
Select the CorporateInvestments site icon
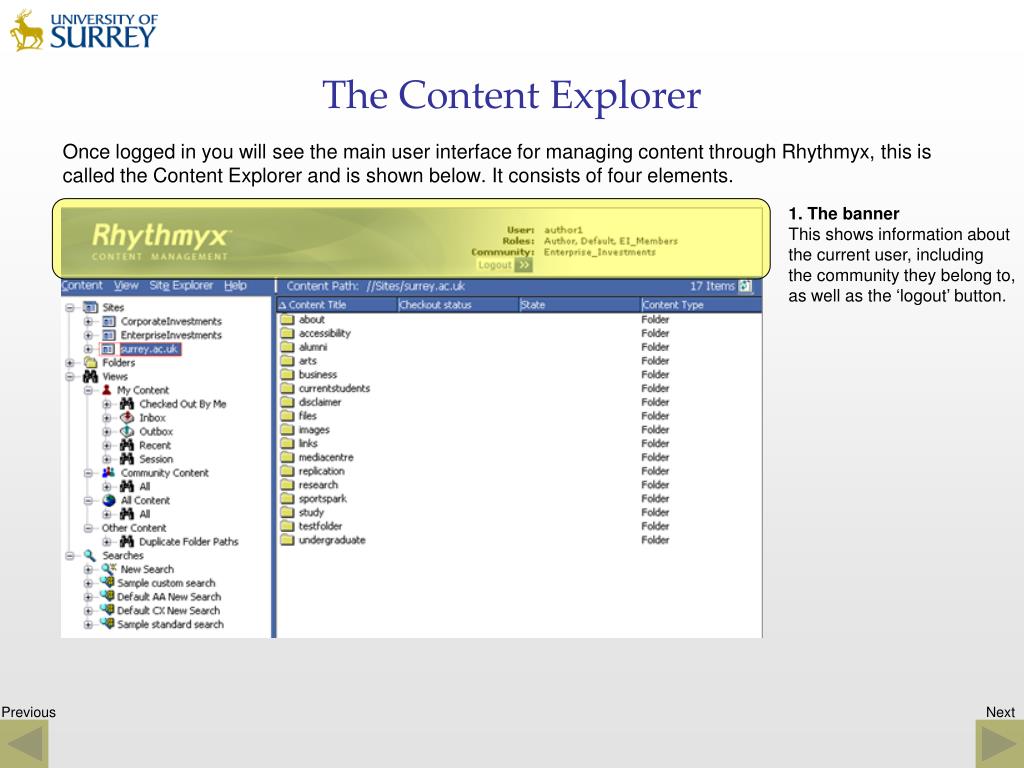coord(109,321)
